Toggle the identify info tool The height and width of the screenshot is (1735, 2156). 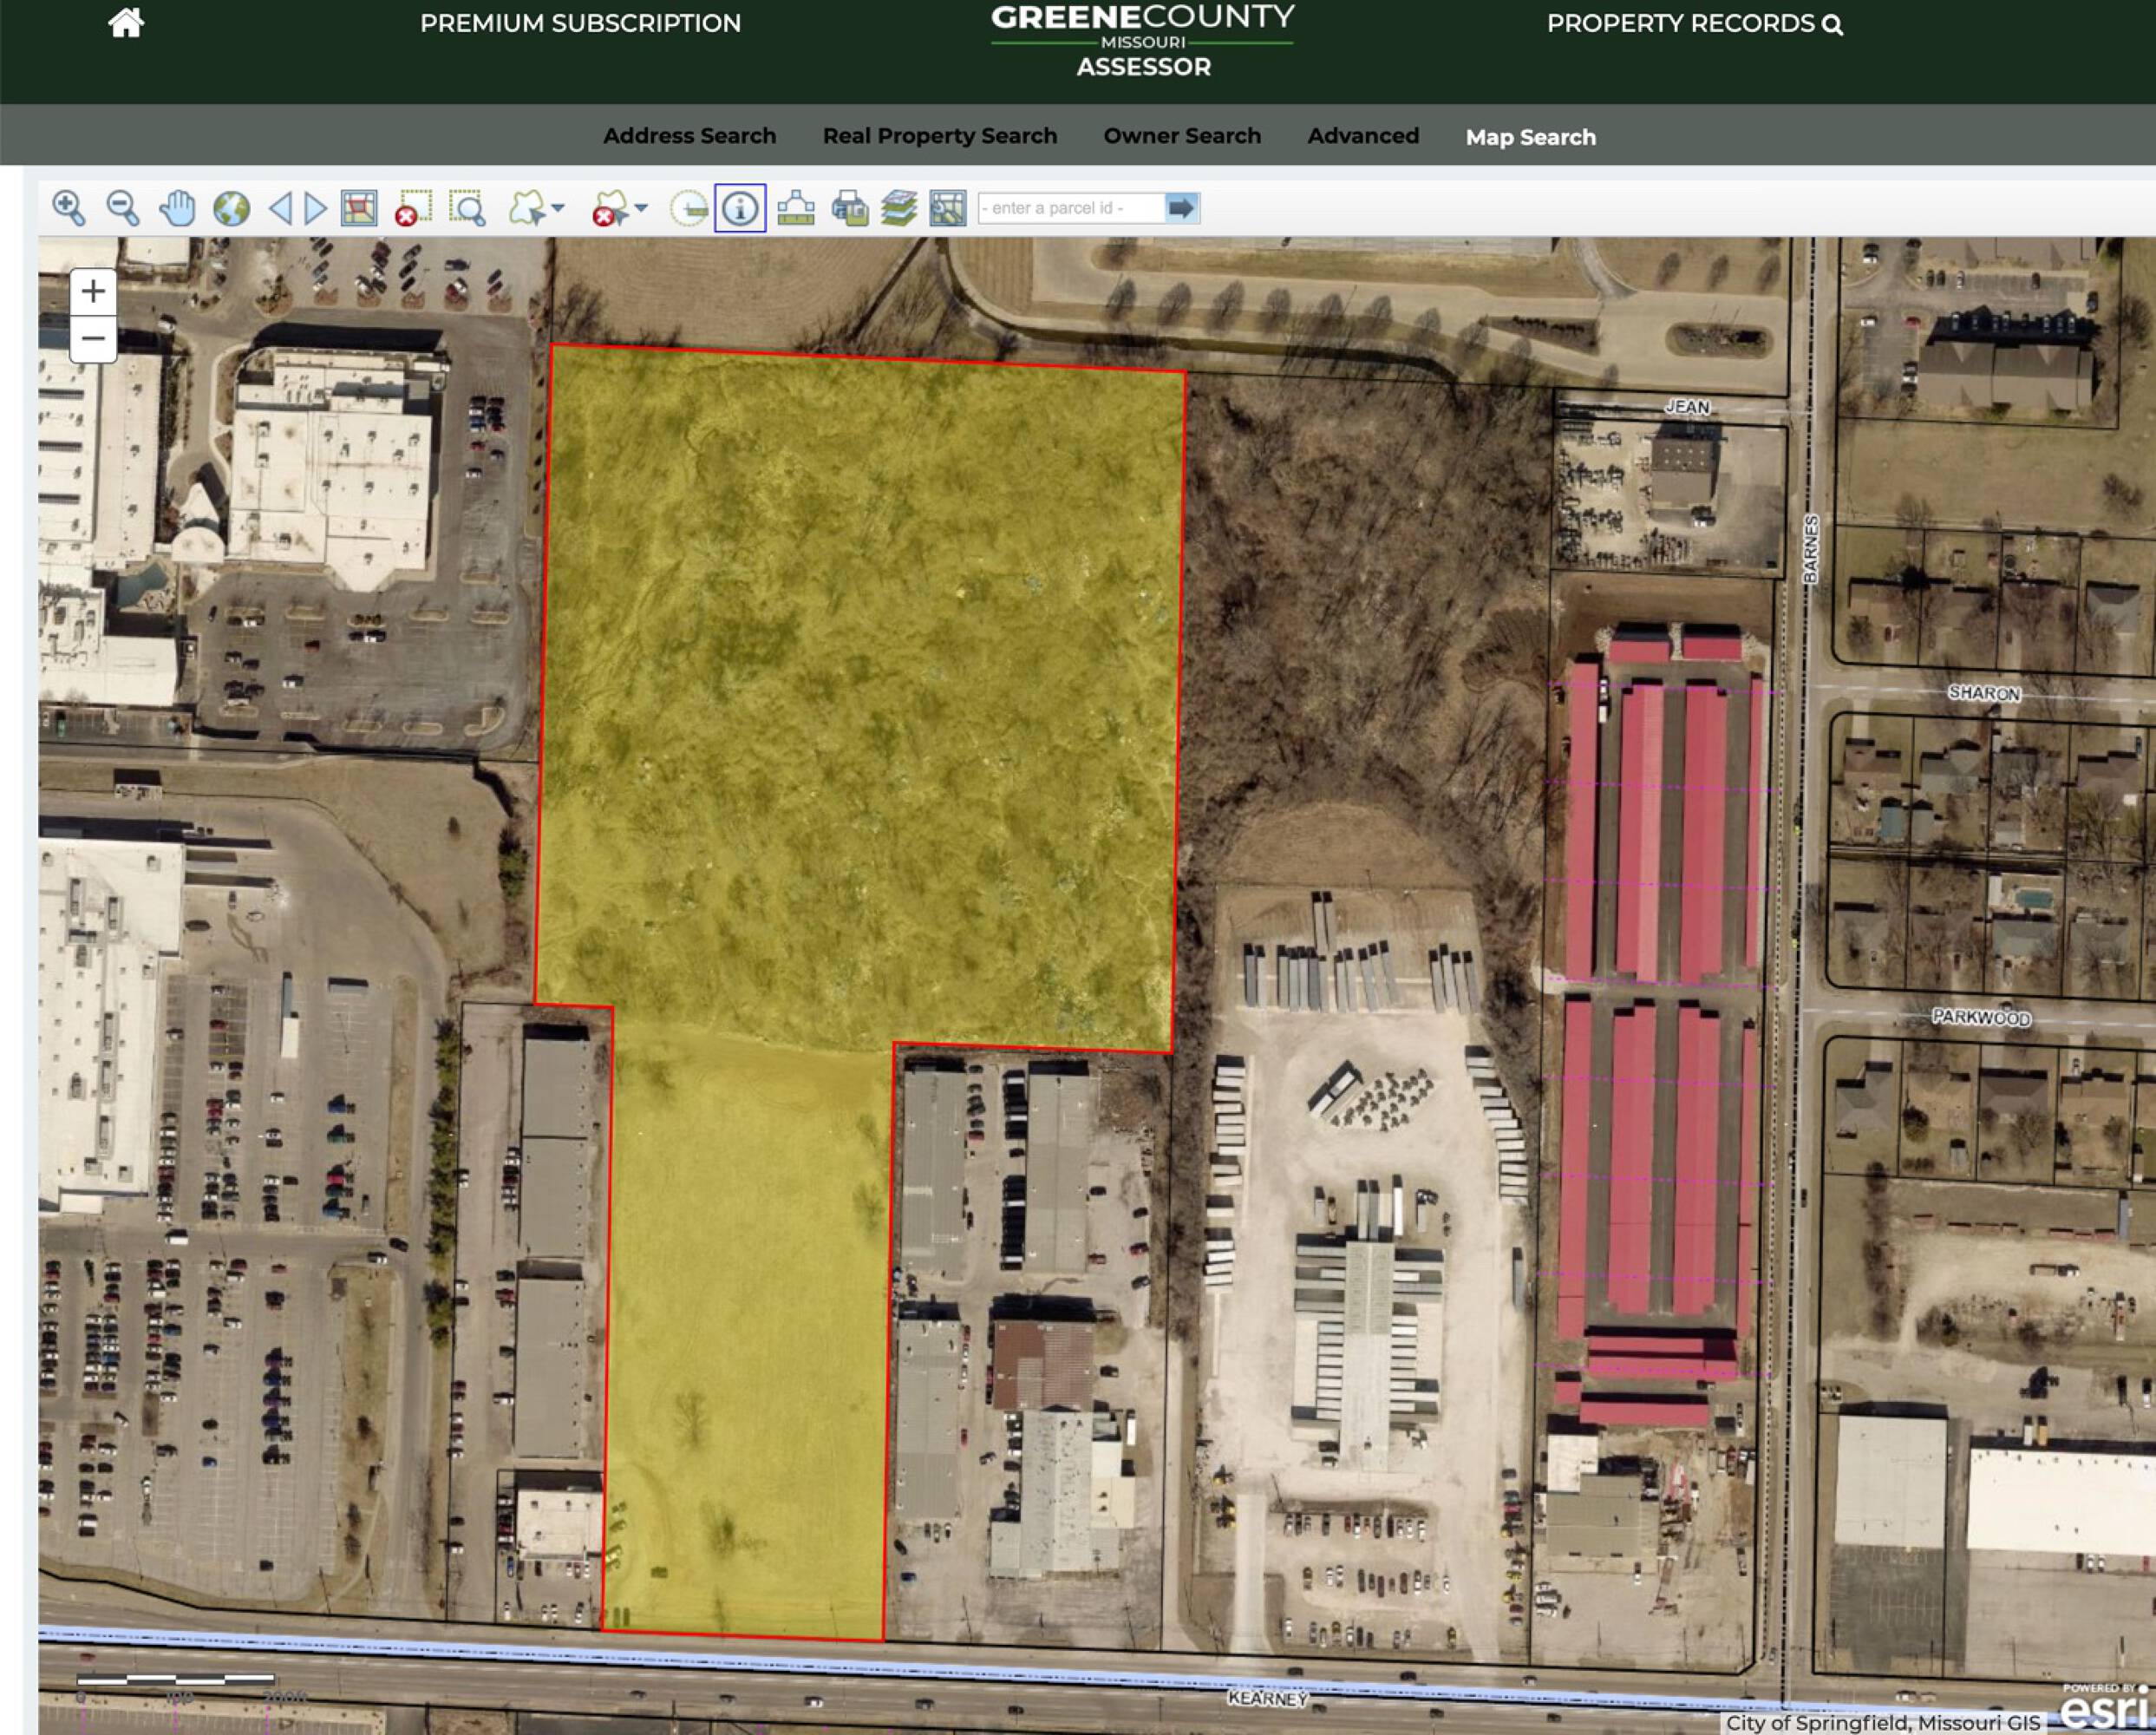(x=740, y=208)
